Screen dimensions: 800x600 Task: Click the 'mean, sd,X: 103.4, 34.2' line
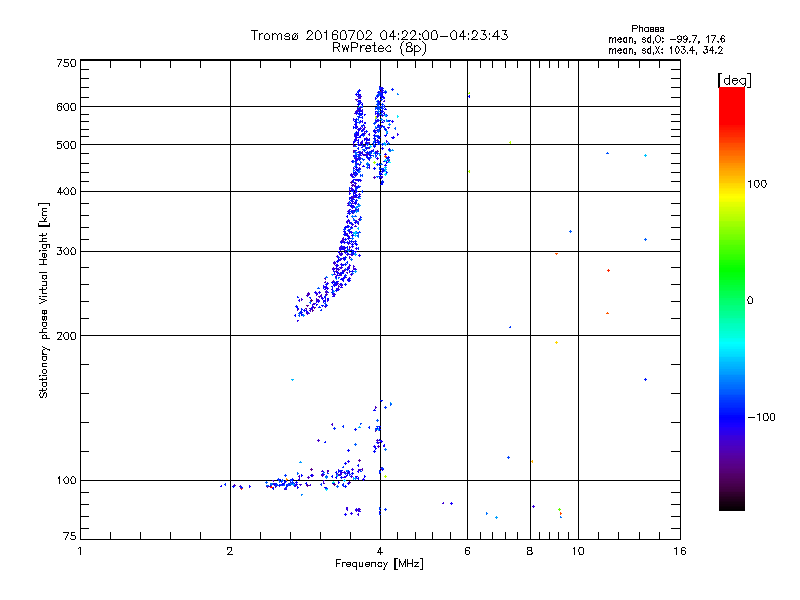pos(665,50)
